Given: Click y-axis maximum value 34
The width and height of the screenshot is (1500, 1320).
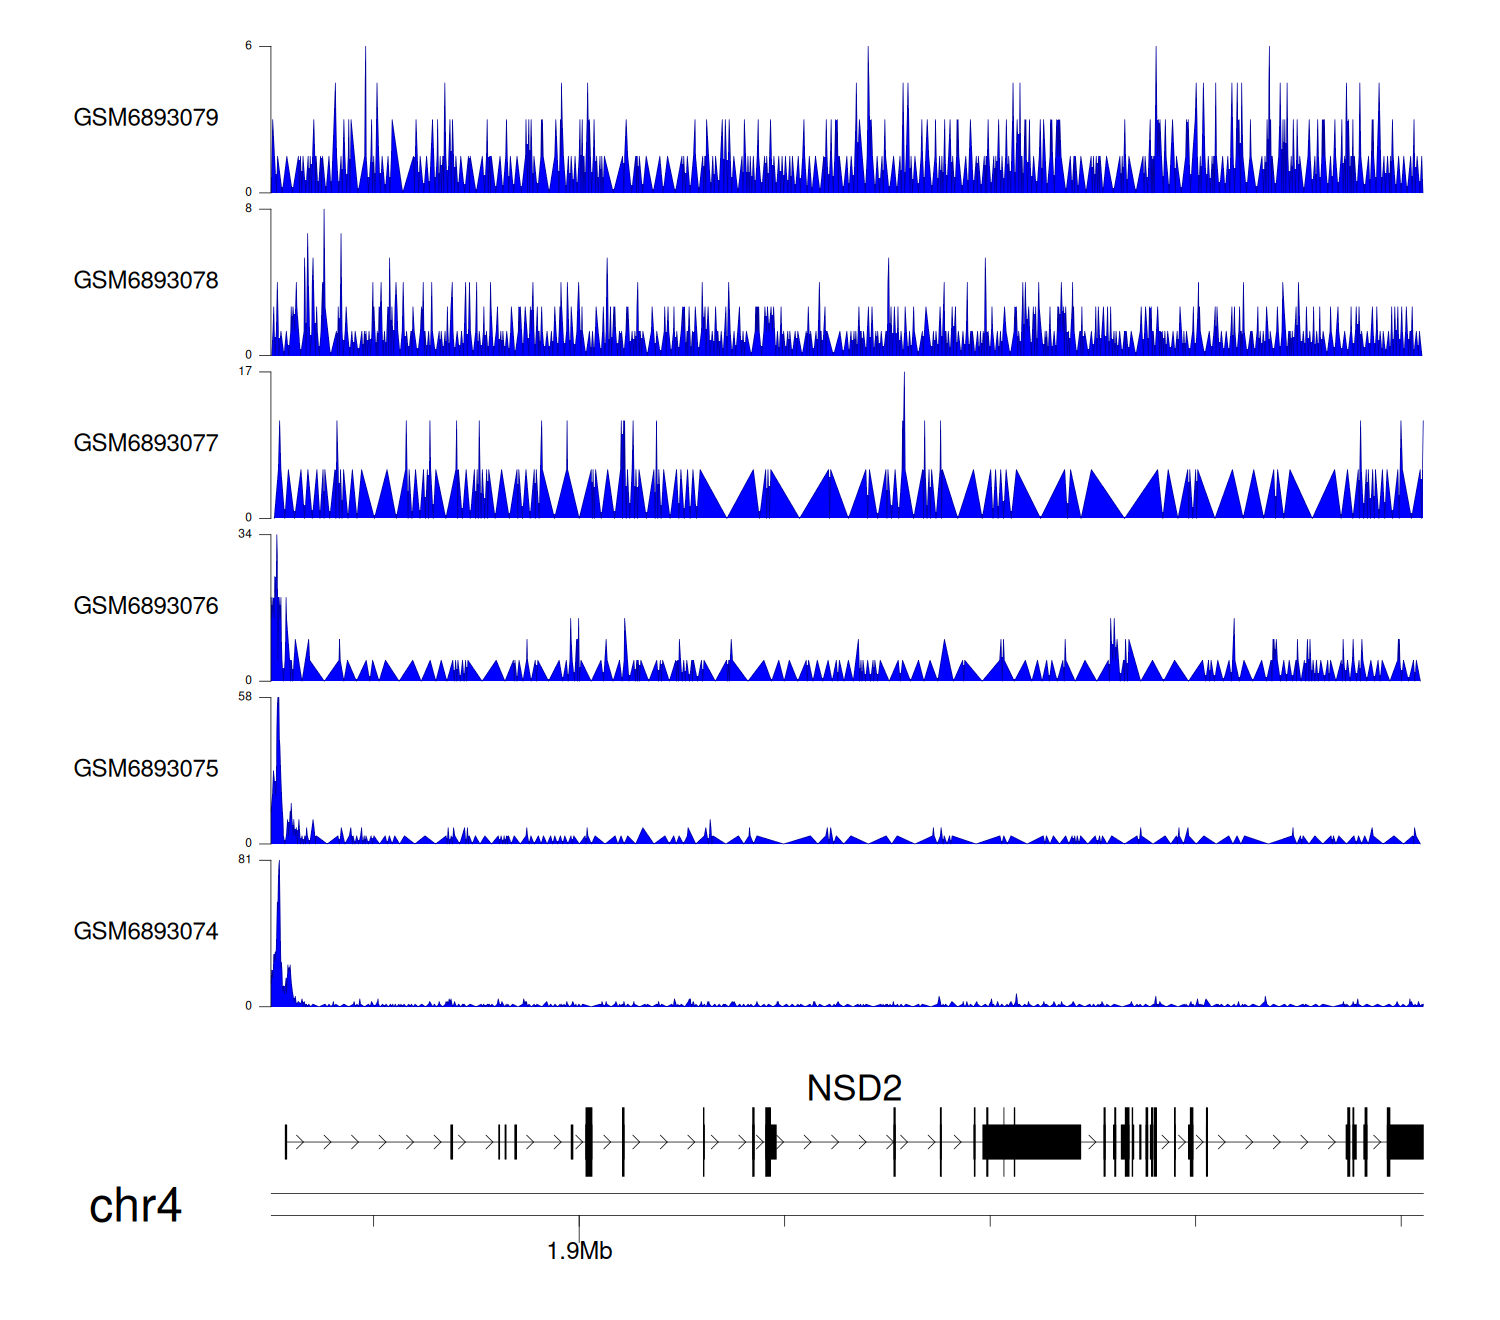Looking at the screenshot, I should pyautogui.click(x=245, y=534).
